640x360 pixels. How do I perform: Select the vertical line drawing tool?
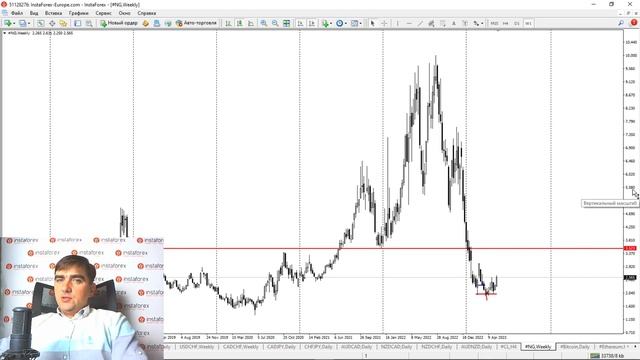(397, 23)
